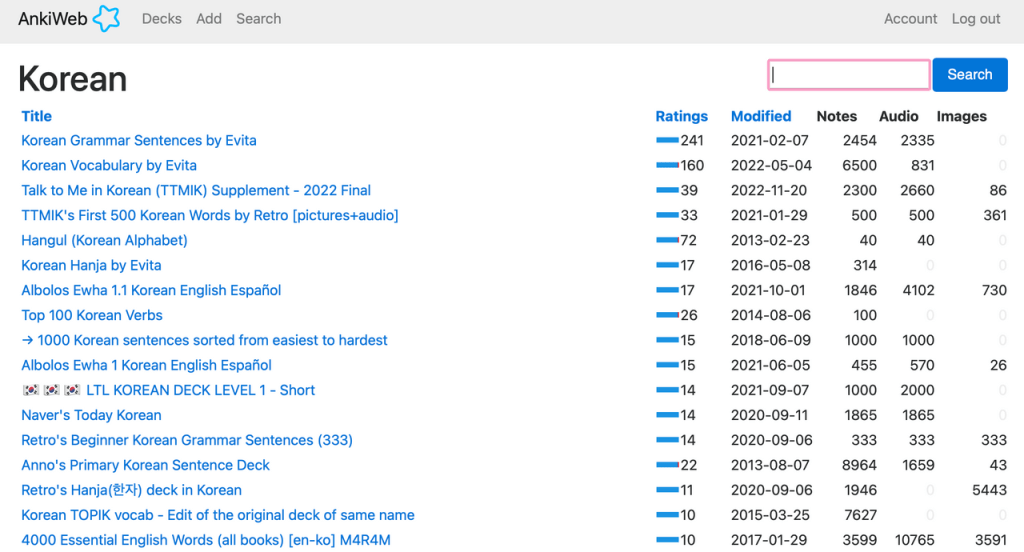Open Hangul (Korean Alphabet) deck
Screen dimensions: 1024x552
tap(104, 240)
